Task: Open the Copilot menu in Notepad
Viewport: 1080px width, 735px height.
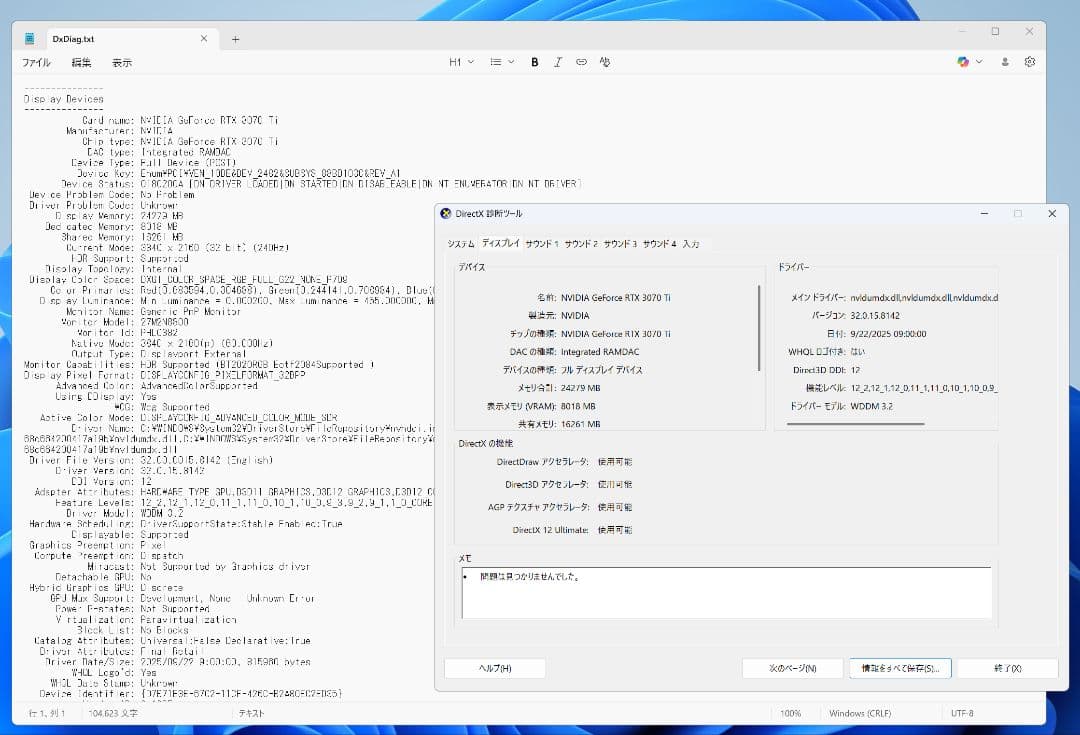Action: point(963,62)
